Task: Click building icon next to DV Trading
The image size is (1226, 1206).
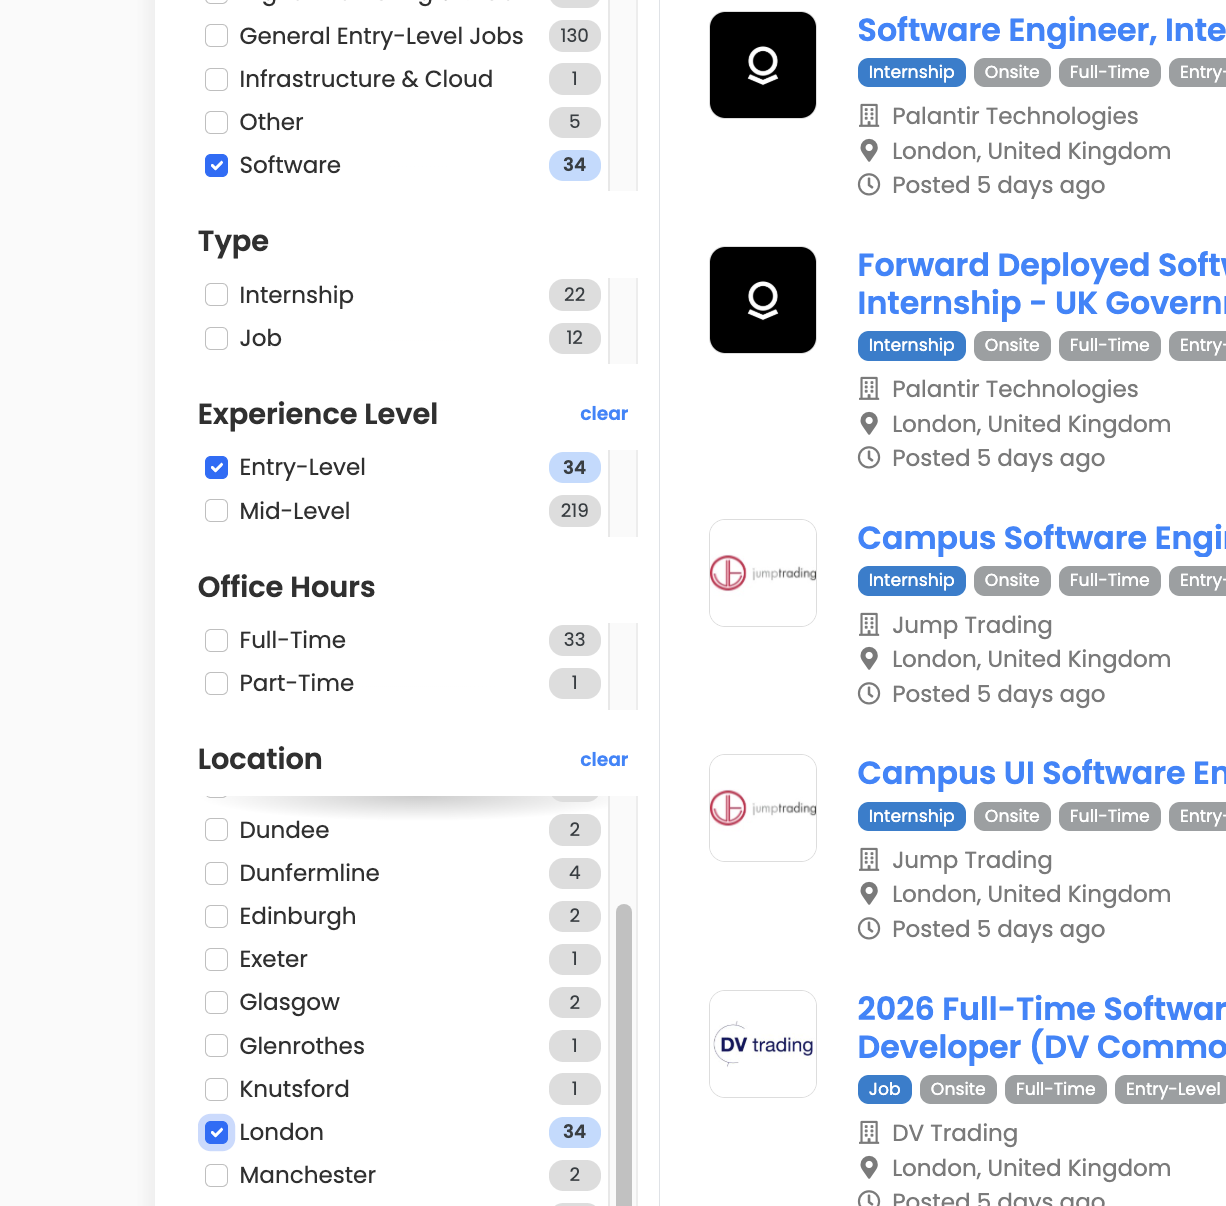Action: (869, 1133)
